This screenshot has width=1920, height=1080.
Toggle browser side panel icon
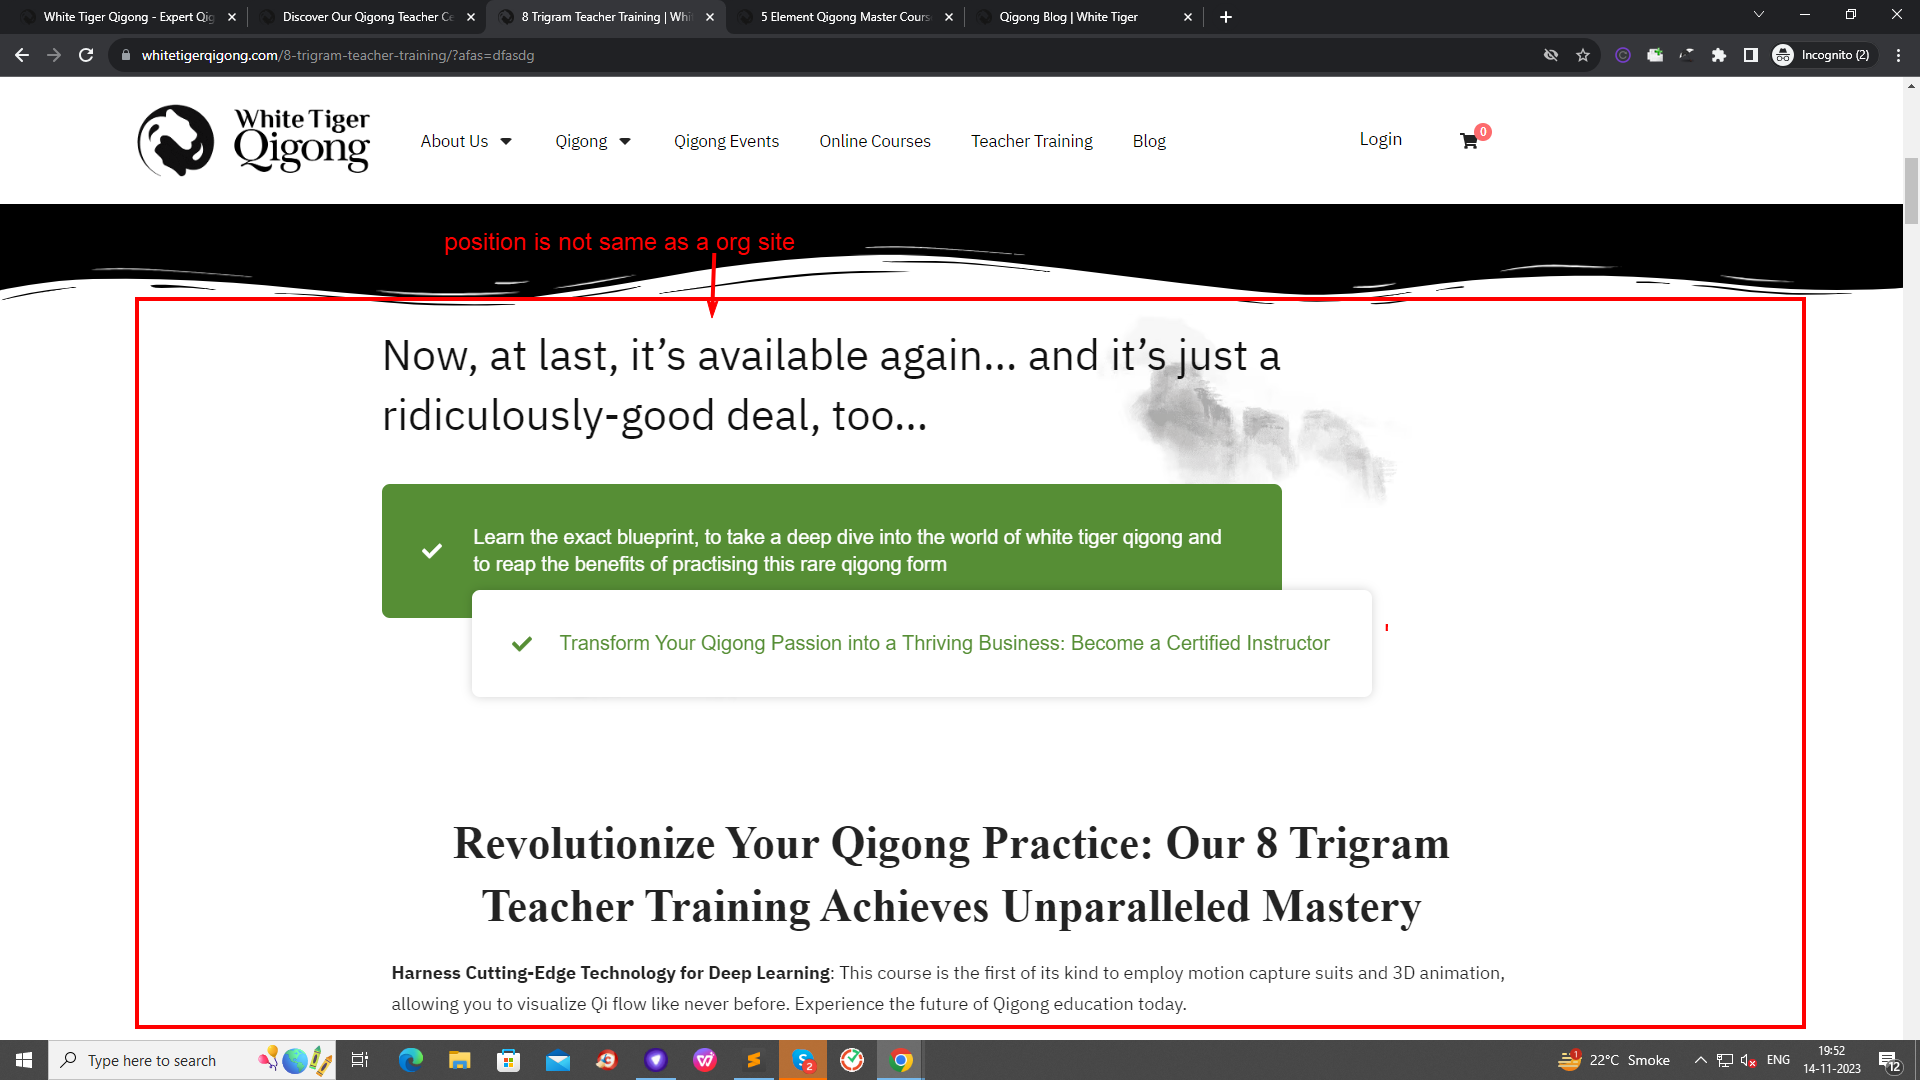(1751, 55)
